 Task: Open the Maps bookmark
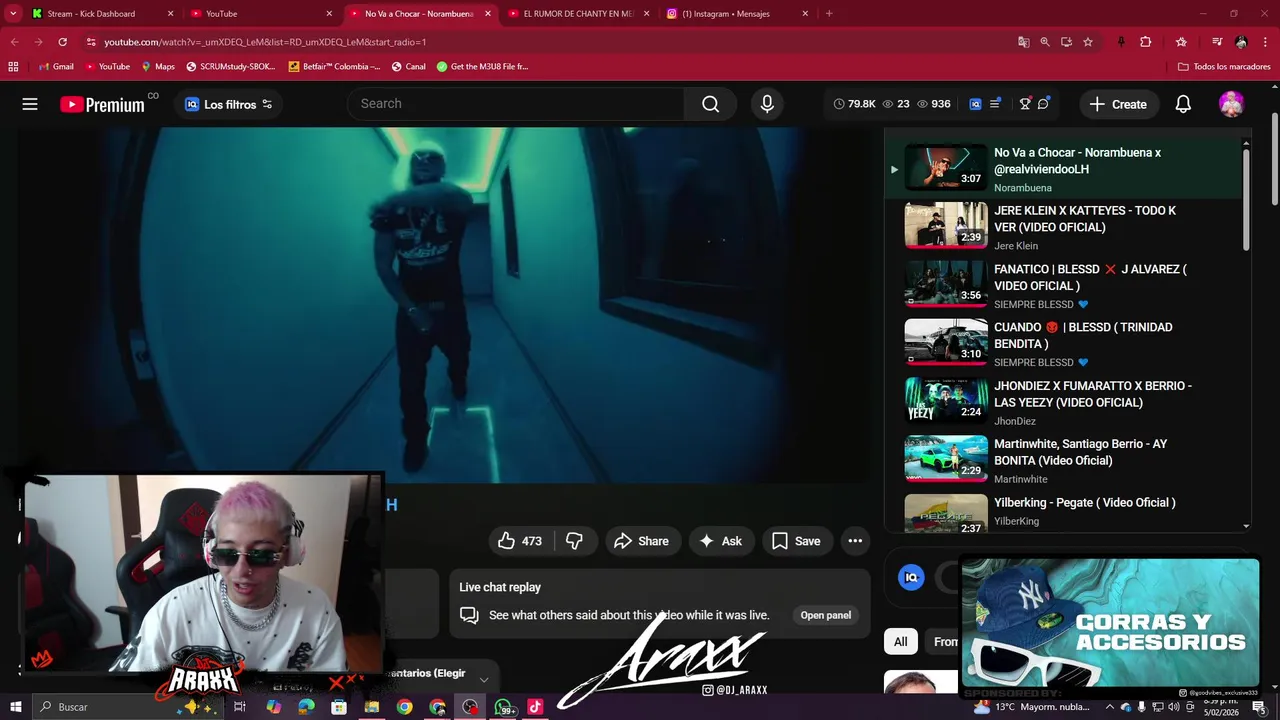[158, 67]
